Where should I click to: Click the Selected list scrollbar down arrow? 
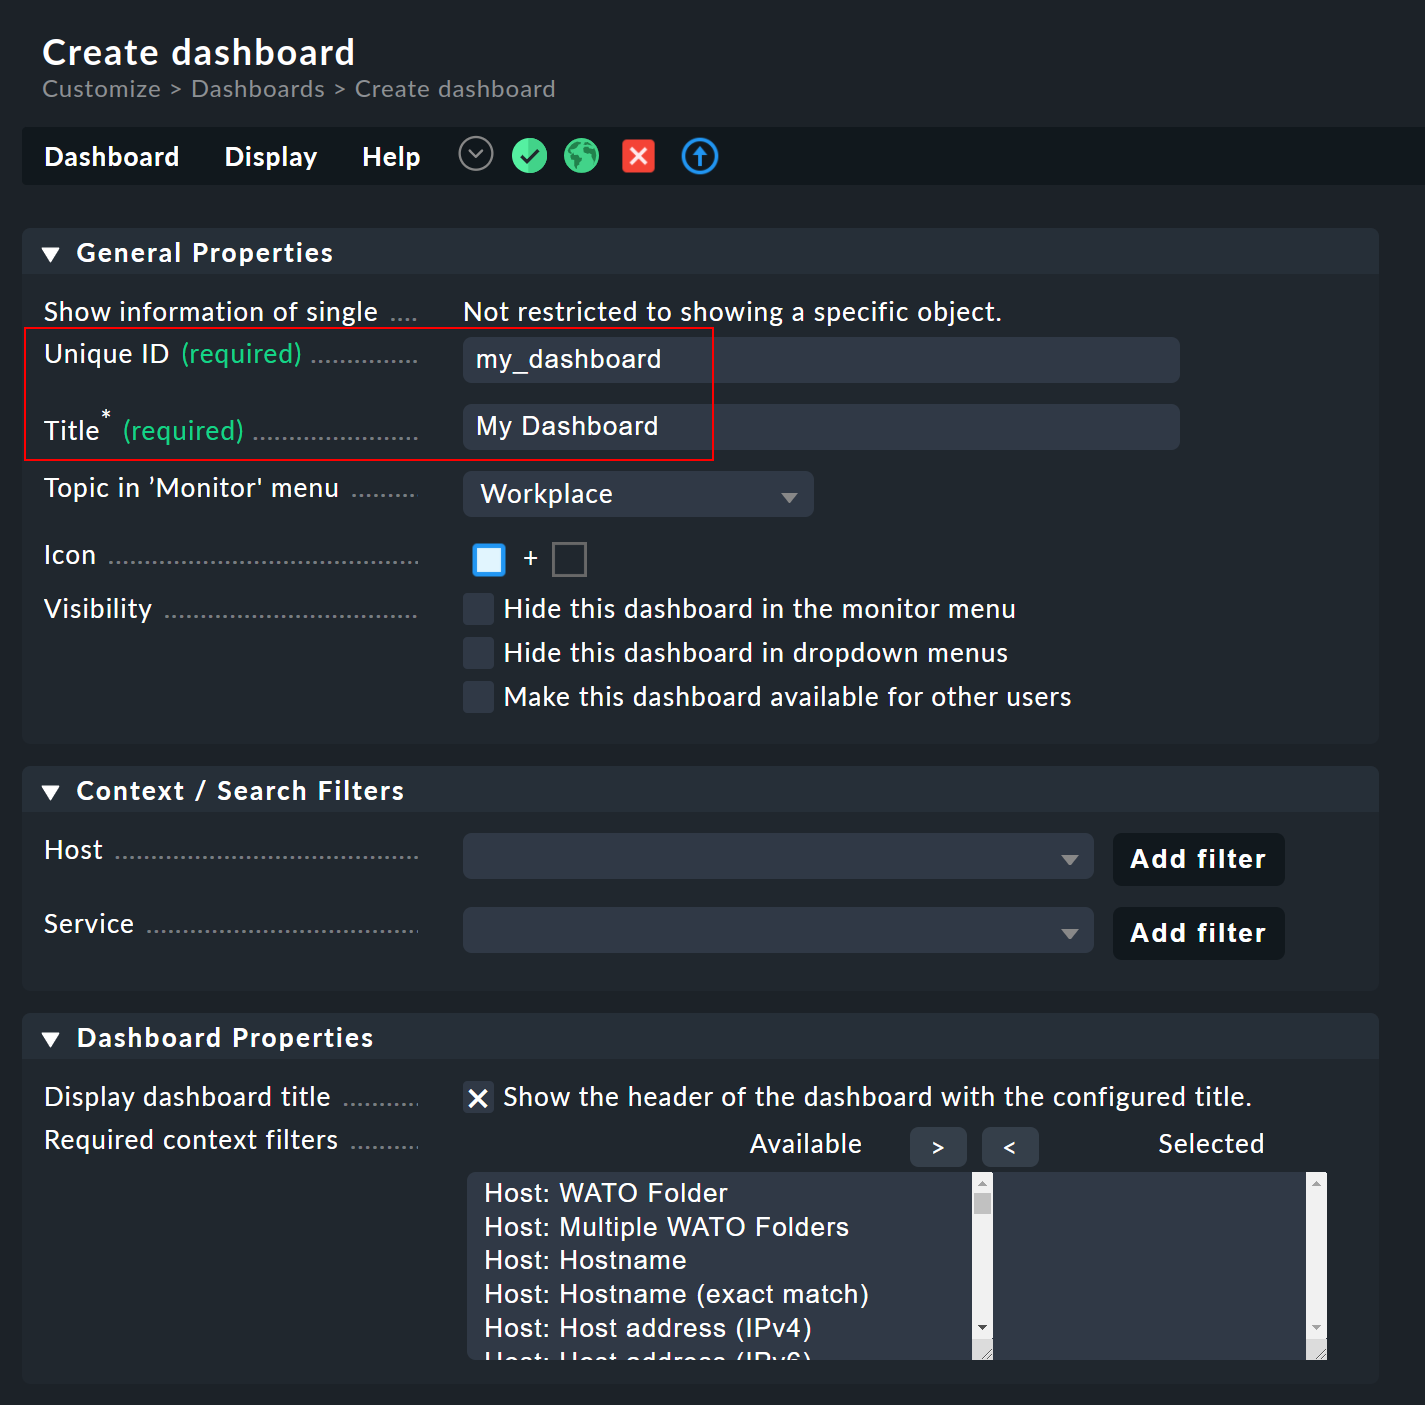pos(1316,1328)
